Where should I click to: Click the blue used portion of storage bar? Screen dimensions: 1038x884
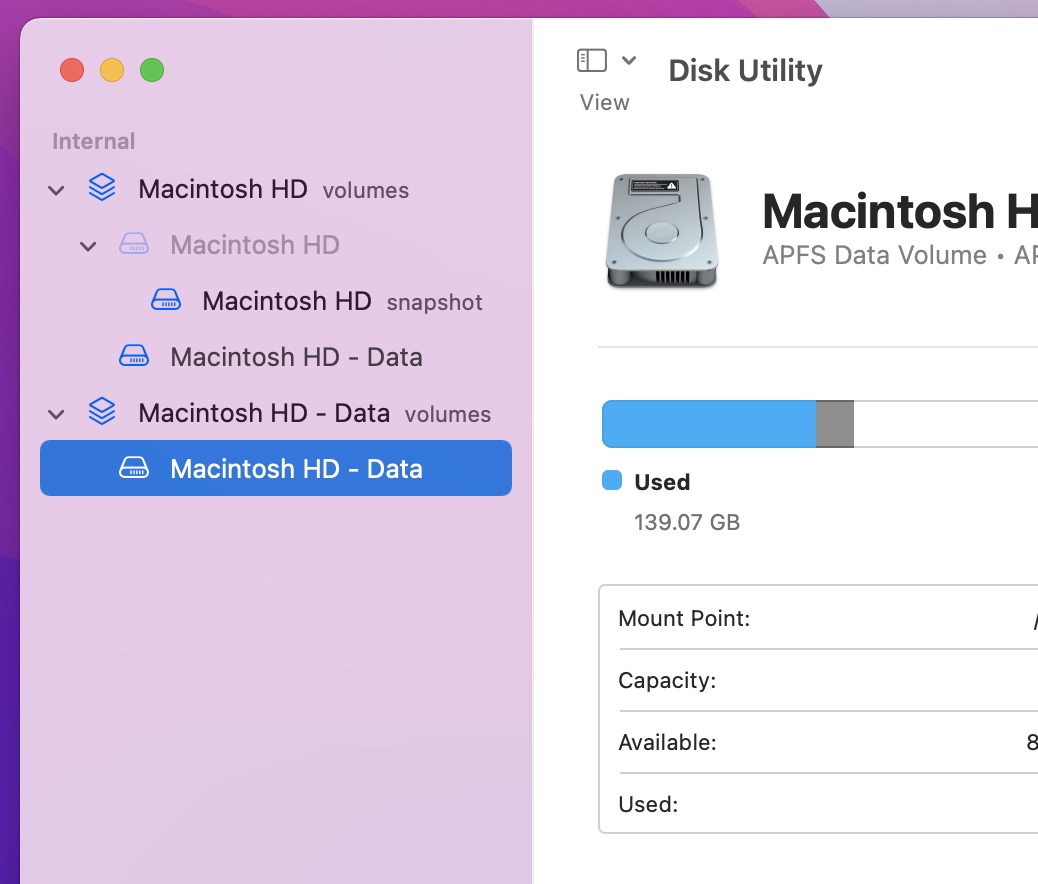pos(708,424)
